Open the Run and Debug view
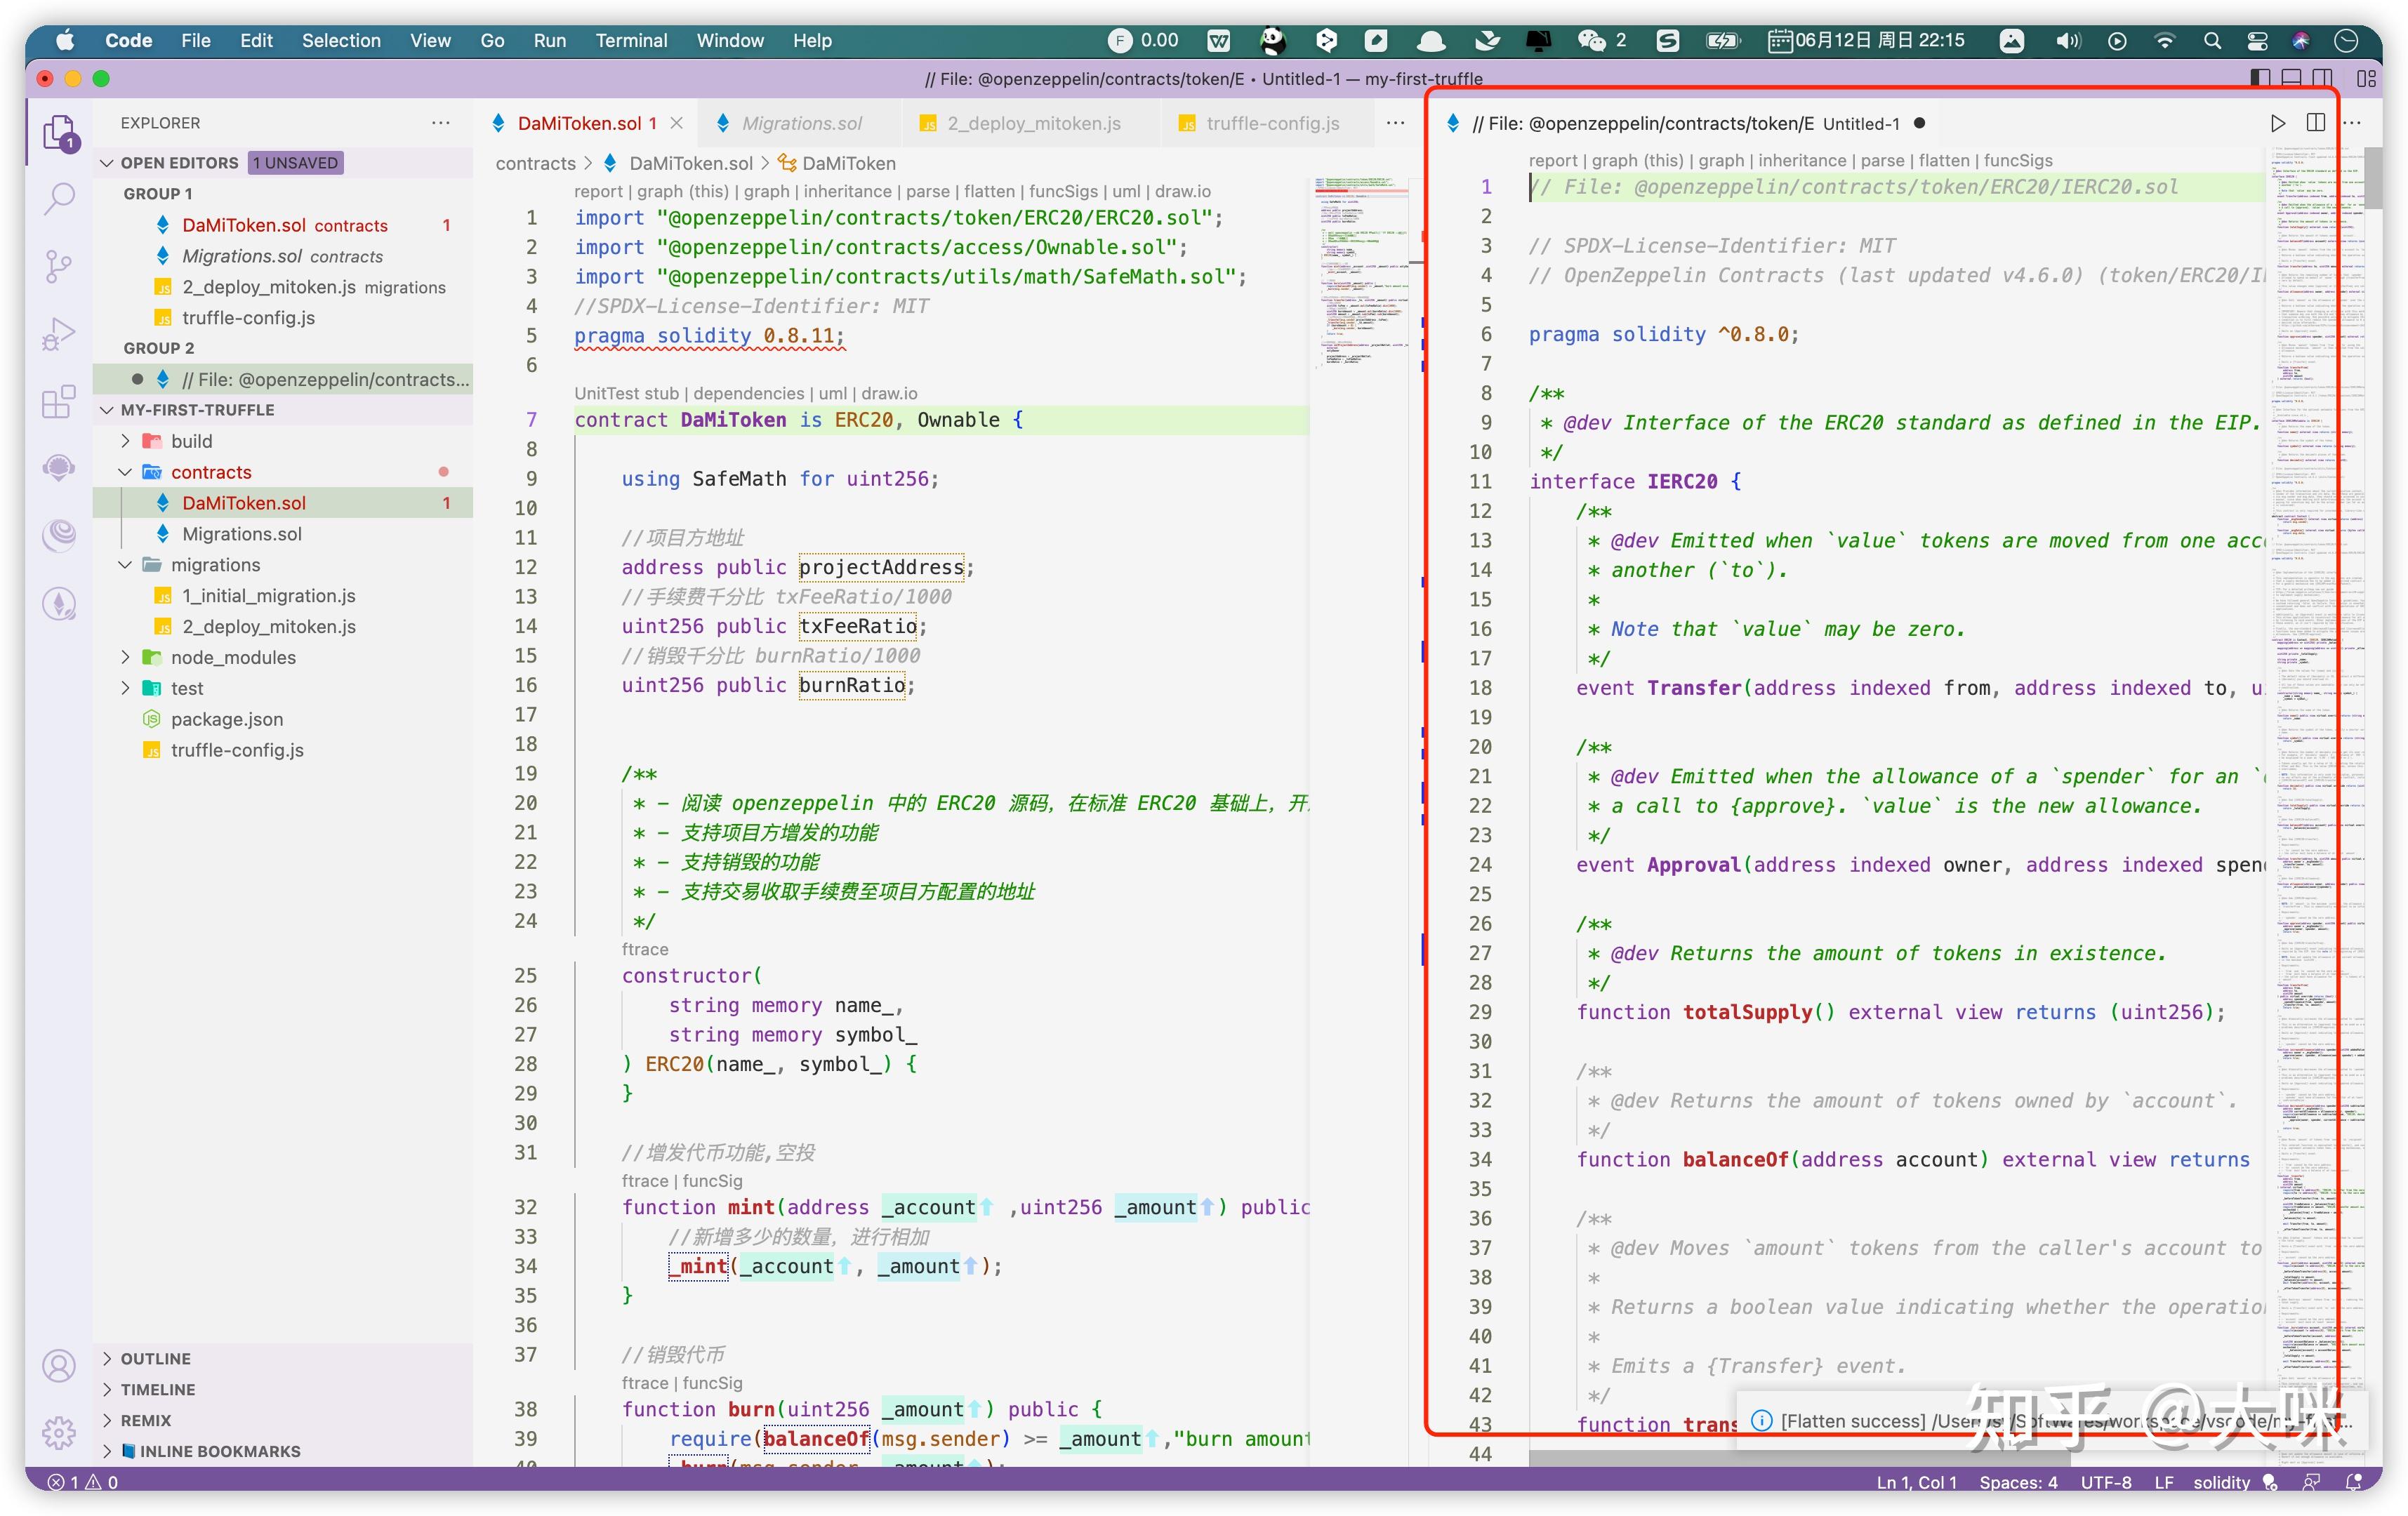Screen dimensions: 2408x1516 (59, 334)
